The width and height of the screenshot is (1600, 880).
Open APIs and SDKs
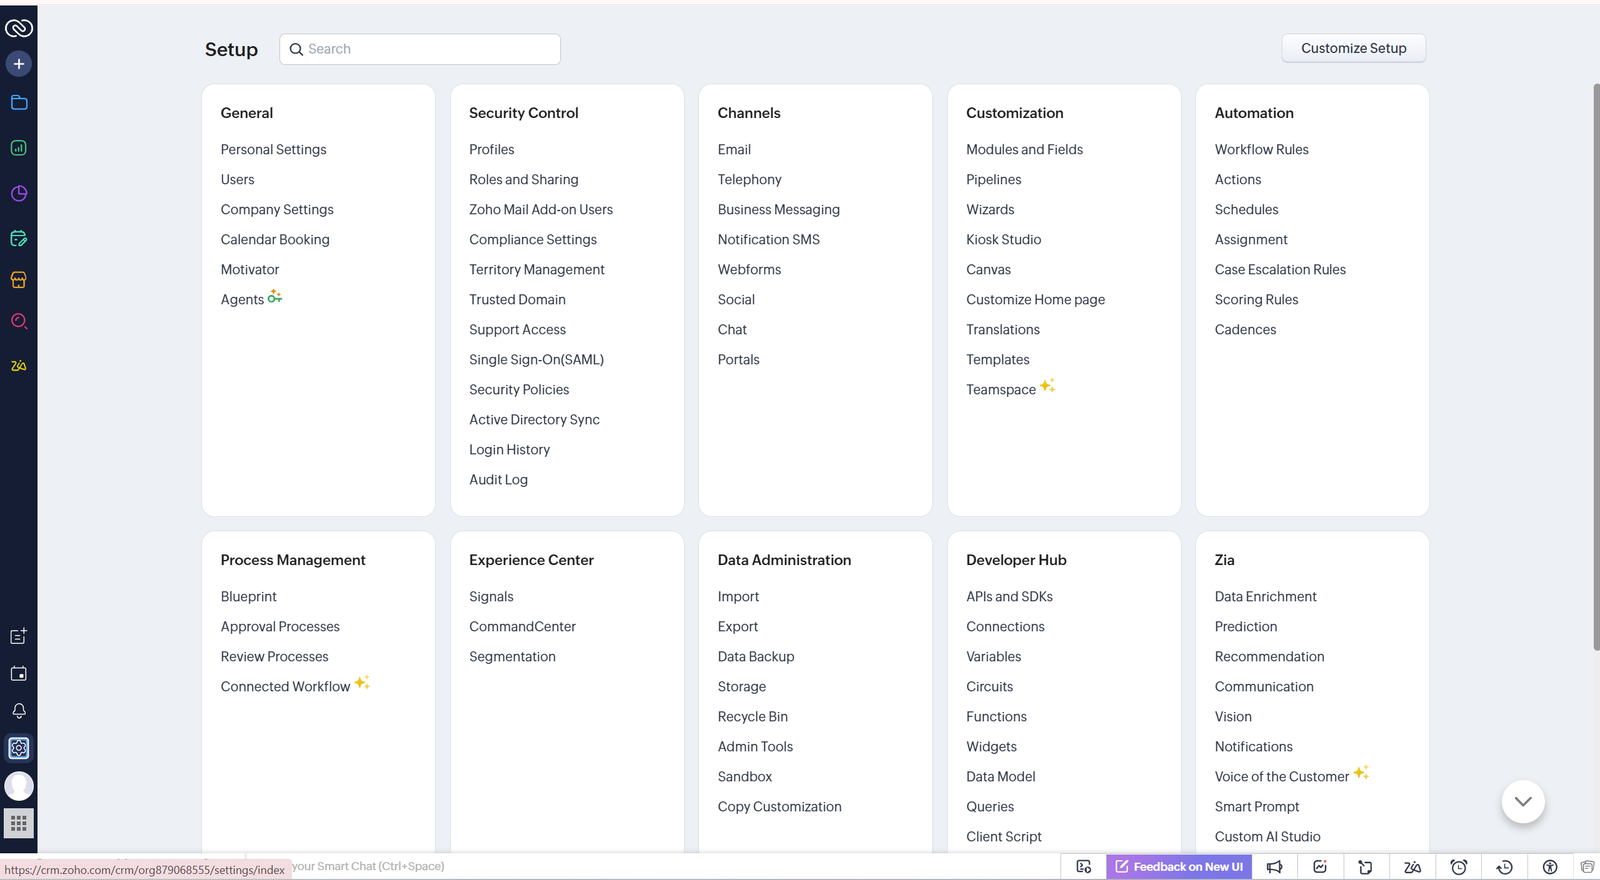point(1009,597)
